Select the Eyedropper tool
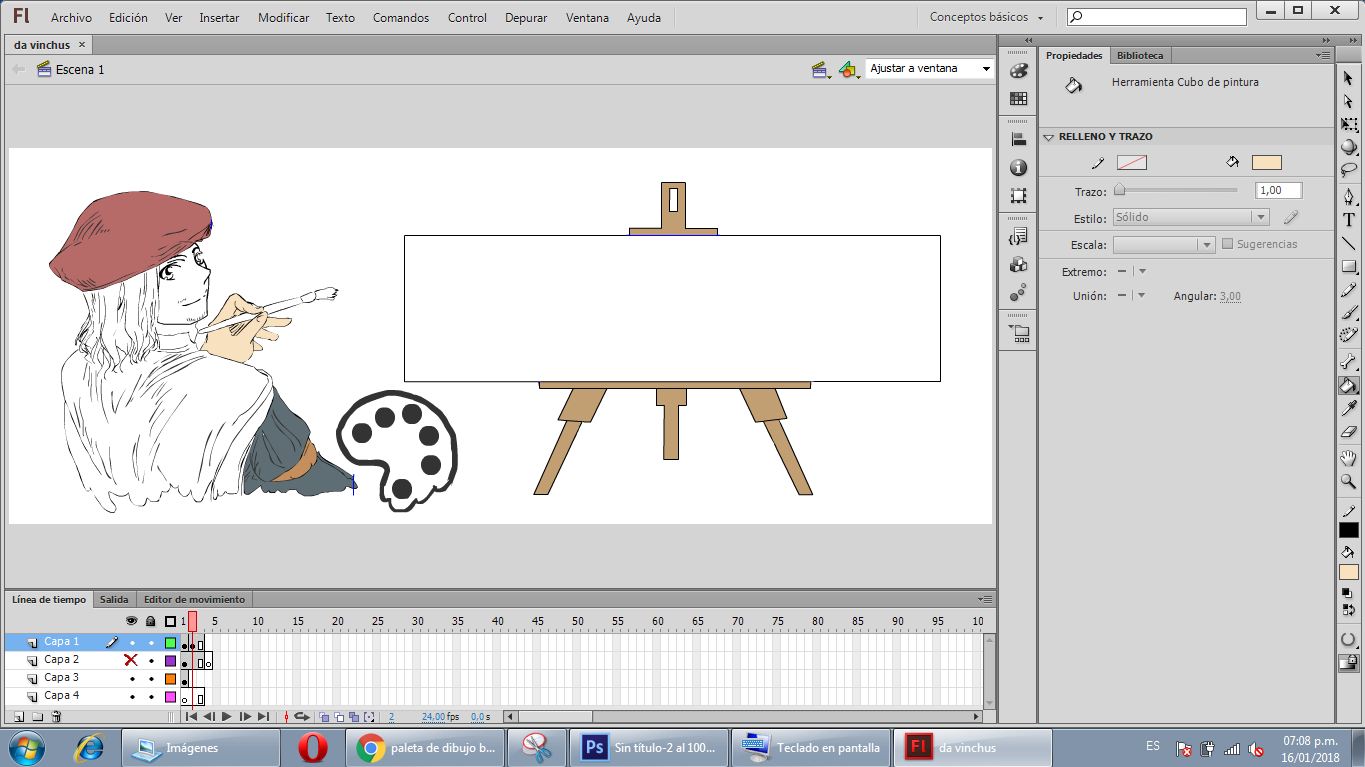The height and width of the screenshot is (767, 1365). click(x=1349, y=408)
